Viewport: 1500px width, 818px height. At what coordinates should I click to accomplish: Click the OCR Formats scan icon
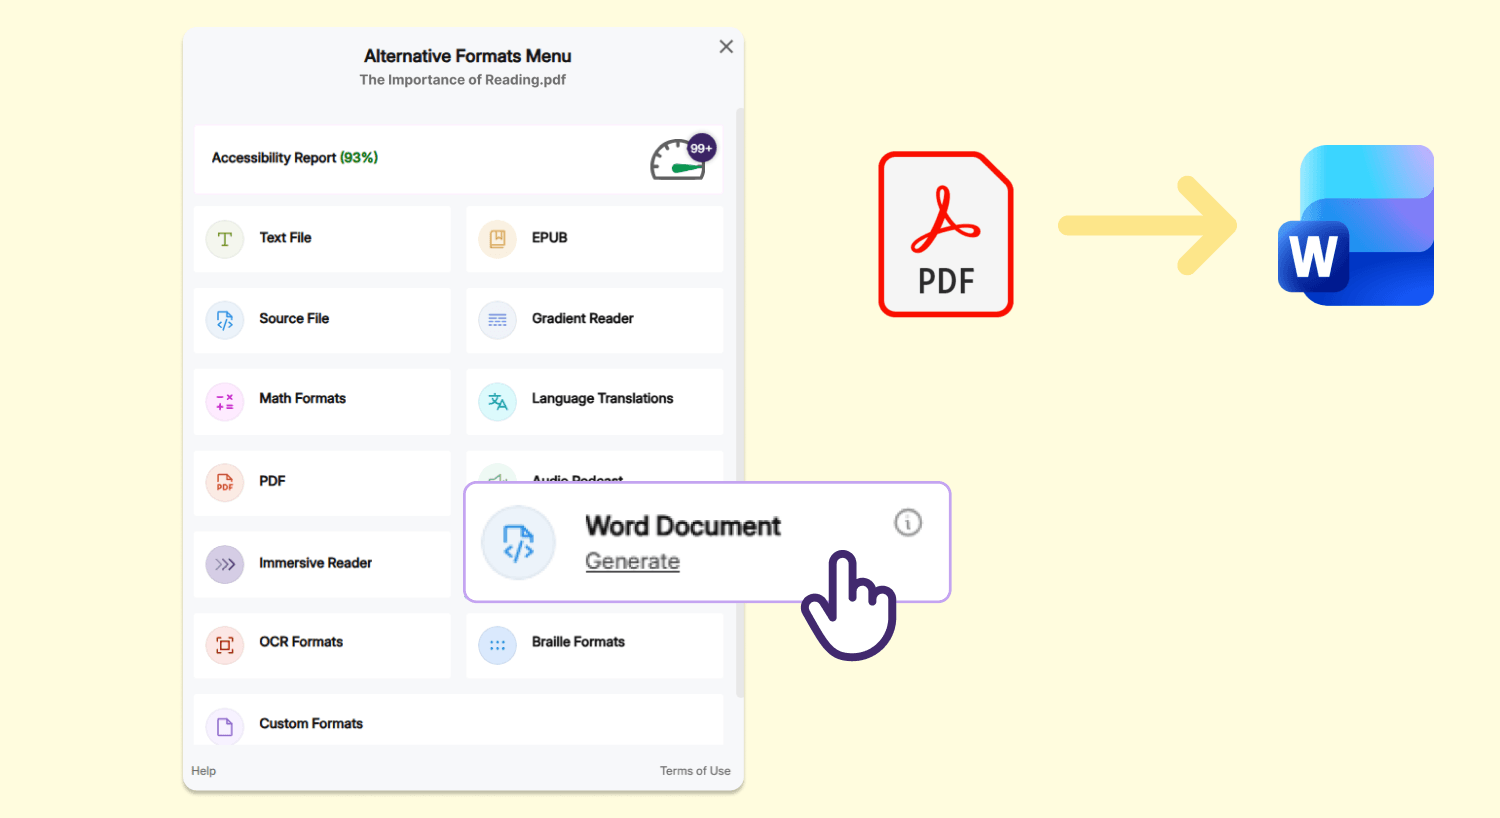click(225, 645)
